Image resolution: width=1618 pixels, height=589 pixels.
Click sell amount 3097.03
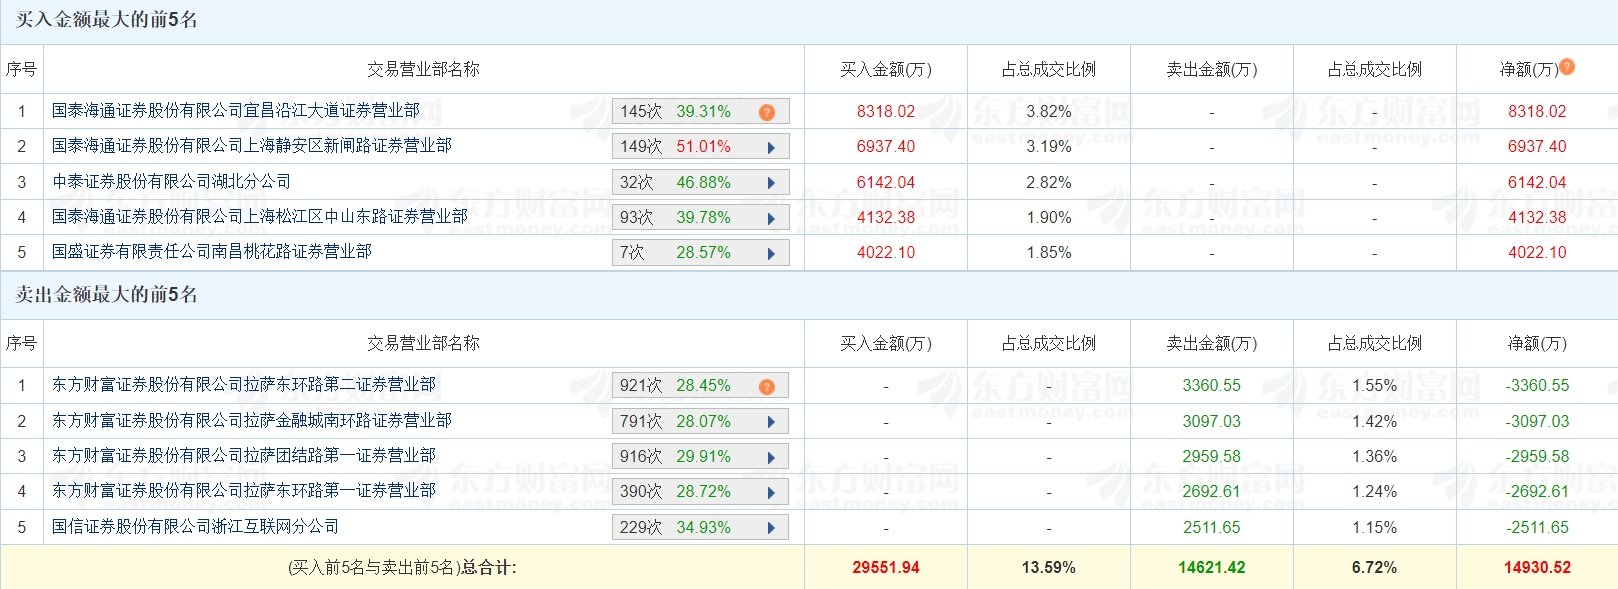1212,422
